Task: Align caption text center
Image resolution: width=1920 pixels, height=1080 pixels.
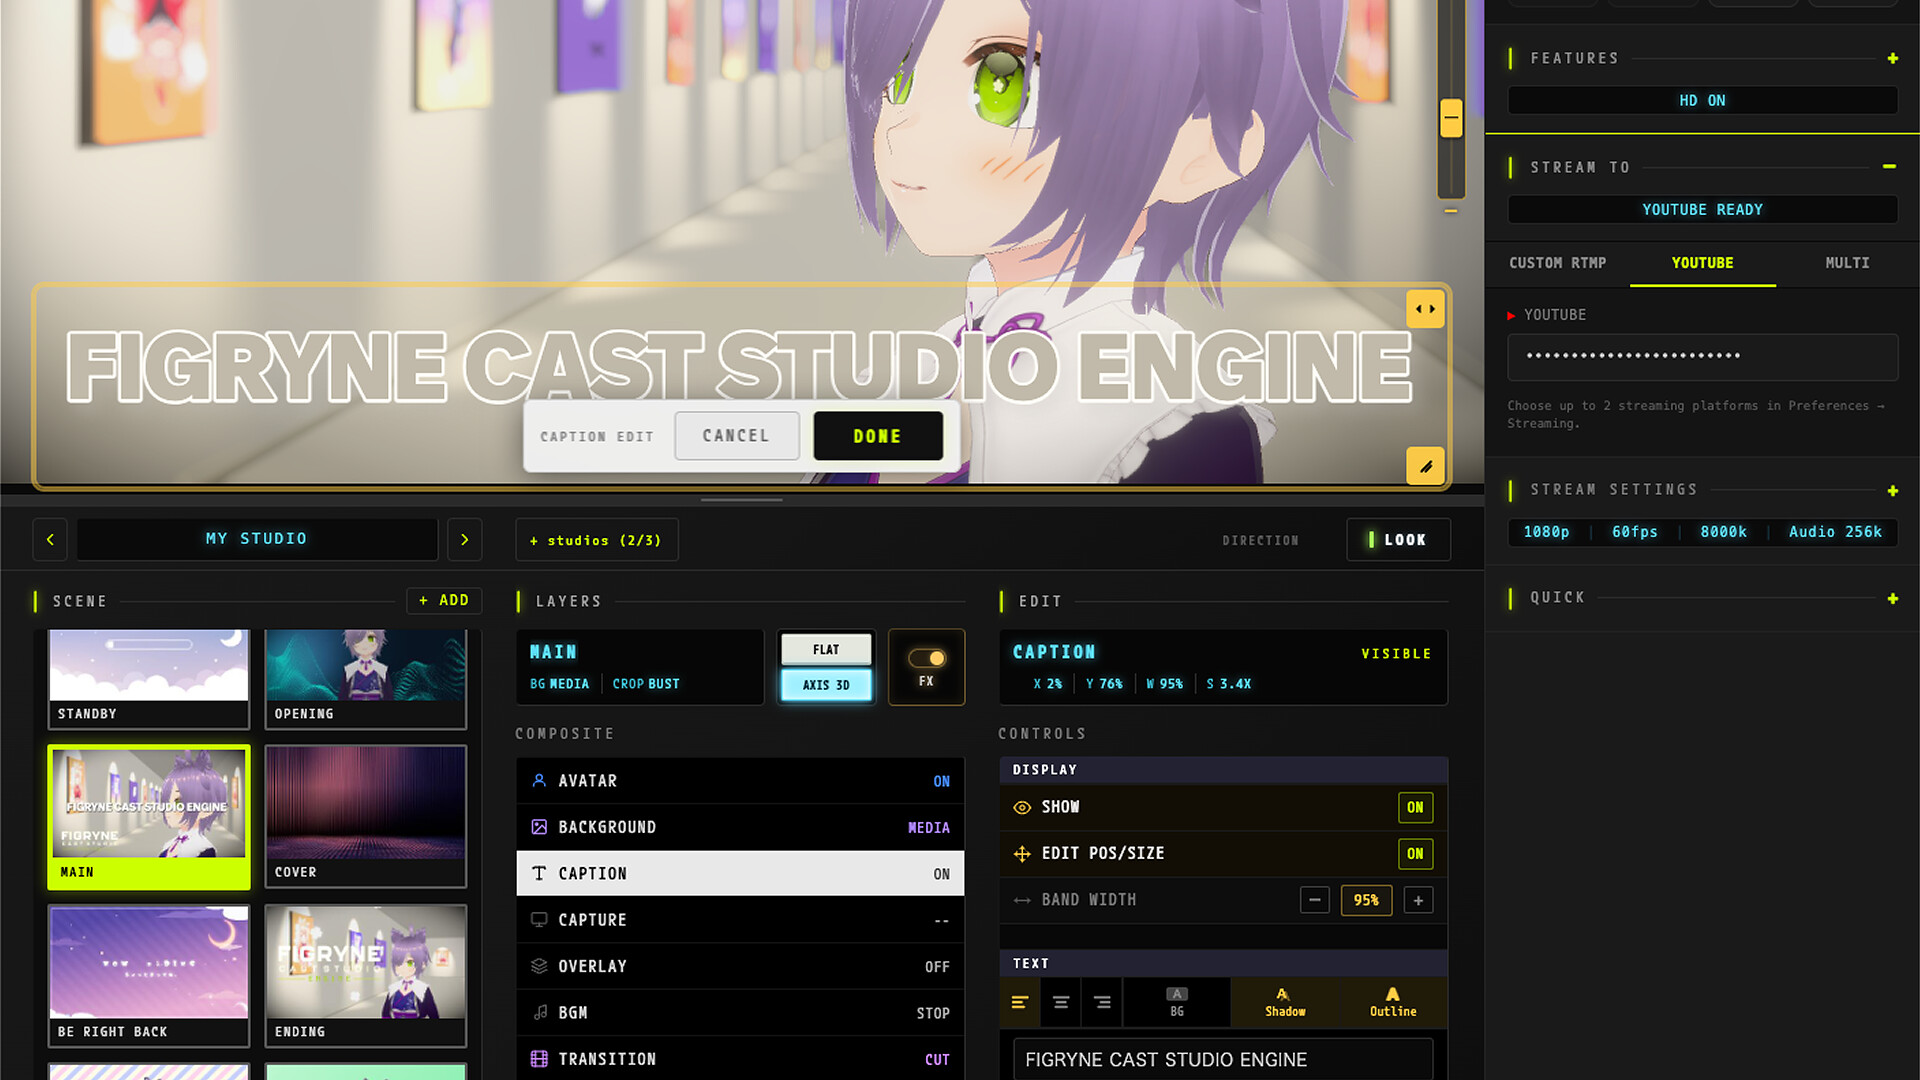Action: [1061, 1002]
